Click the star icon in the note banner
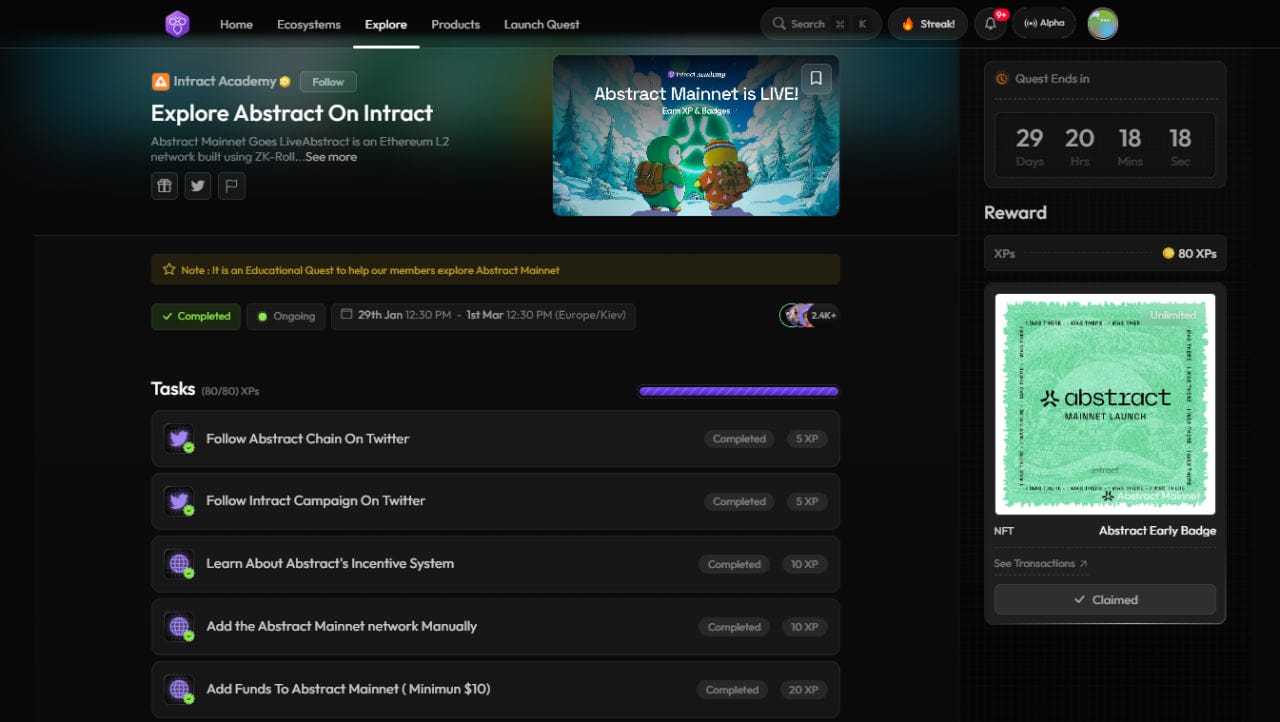Screen dimensions: 1280x722 click(169, 270)
